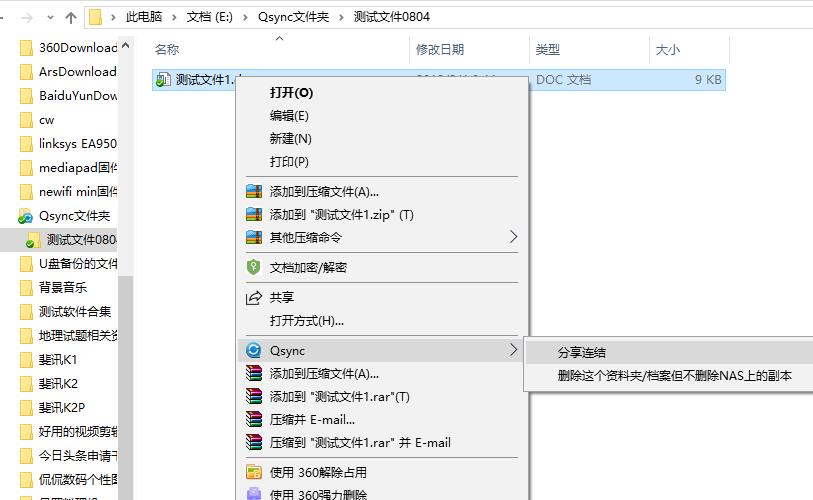Image resolution: width=813 pixels, height=500 pixels.
Task: Click 文档 (E:) in the address bar path
Action: [209, 17]
